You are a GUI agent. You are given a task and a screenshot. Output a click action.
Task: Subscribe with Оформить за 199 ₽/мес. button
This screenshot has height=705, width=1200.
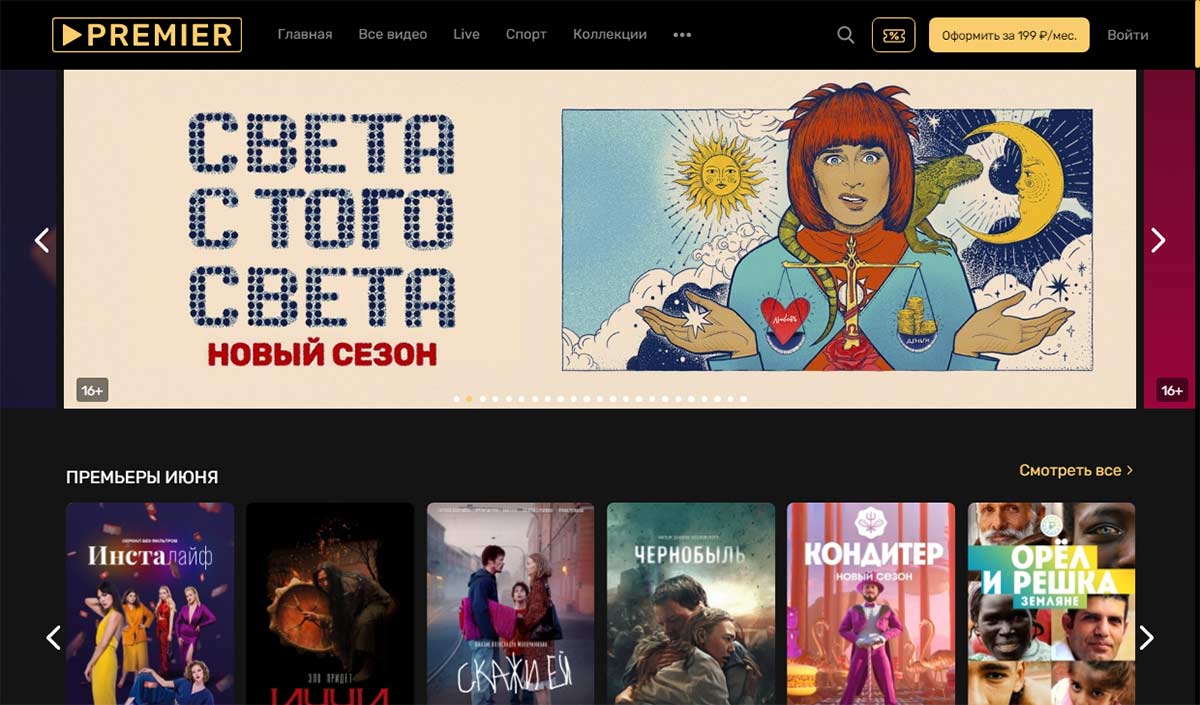click(1009, 35)
